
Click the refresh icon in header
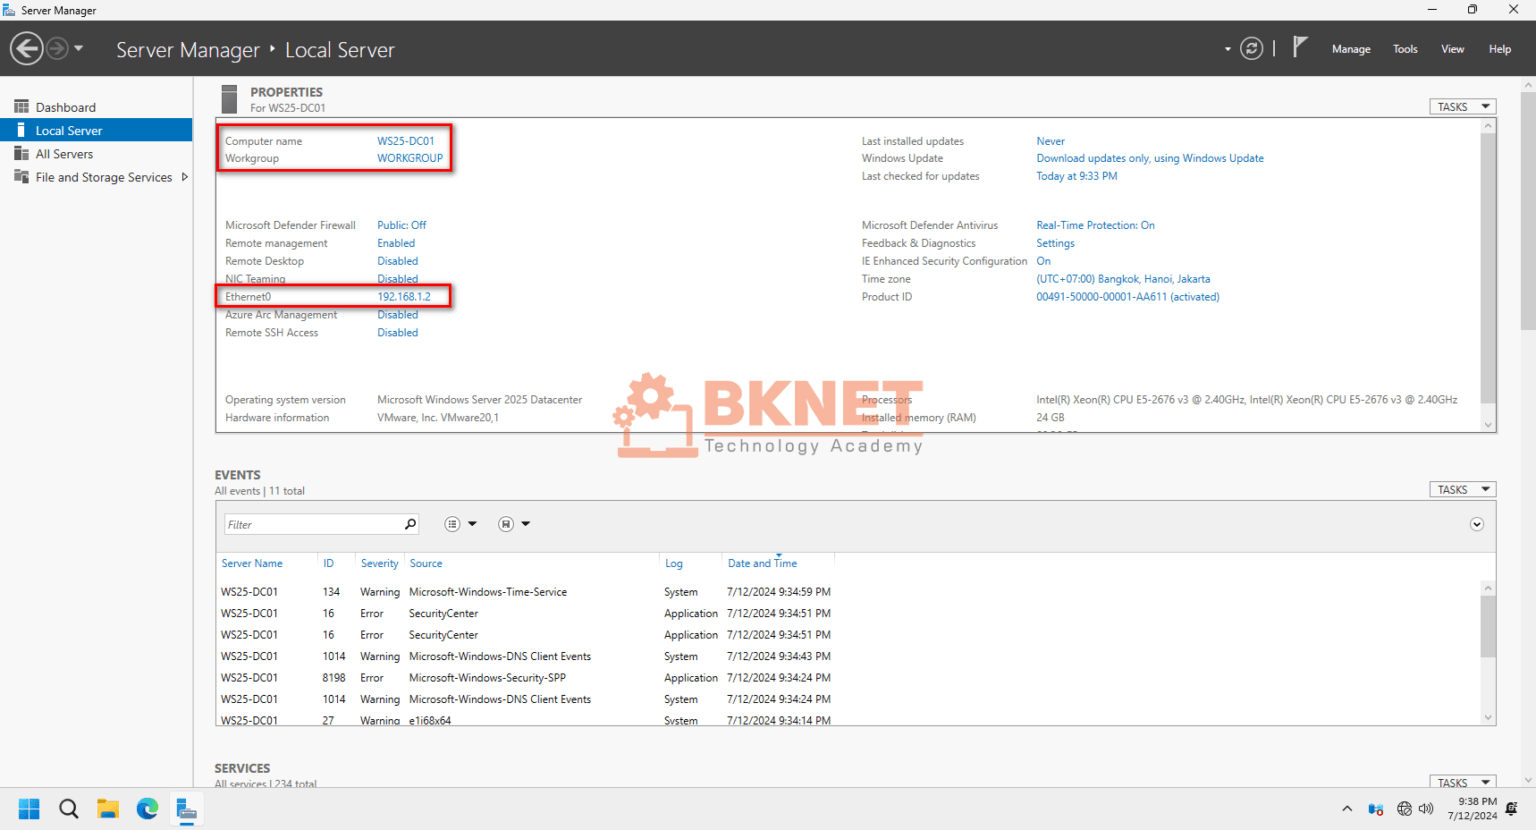tap(1251, 48)
